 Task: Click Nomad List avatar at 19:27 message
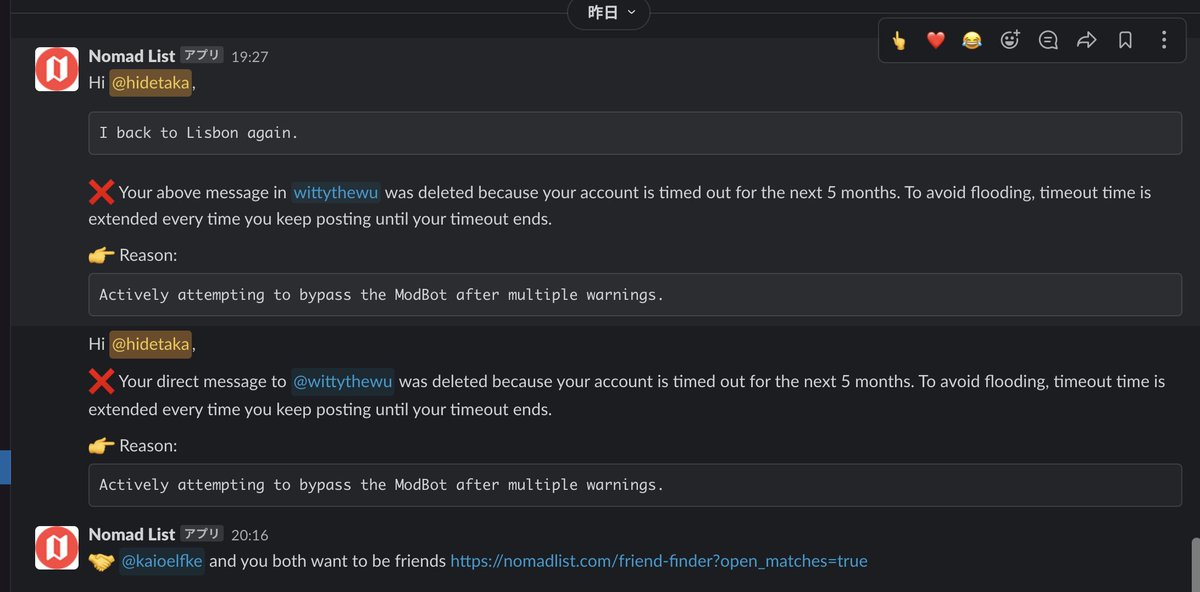point(57,69)
